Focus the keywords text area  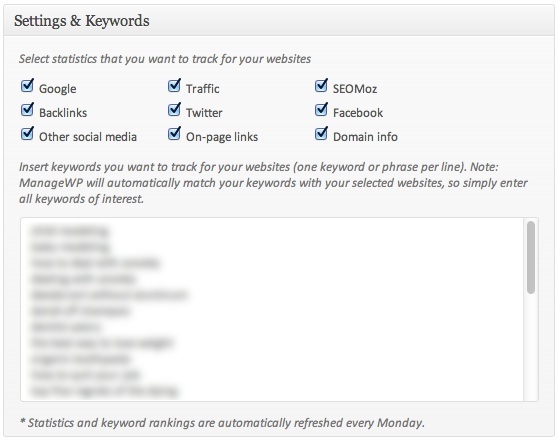(x=272, y=309)
